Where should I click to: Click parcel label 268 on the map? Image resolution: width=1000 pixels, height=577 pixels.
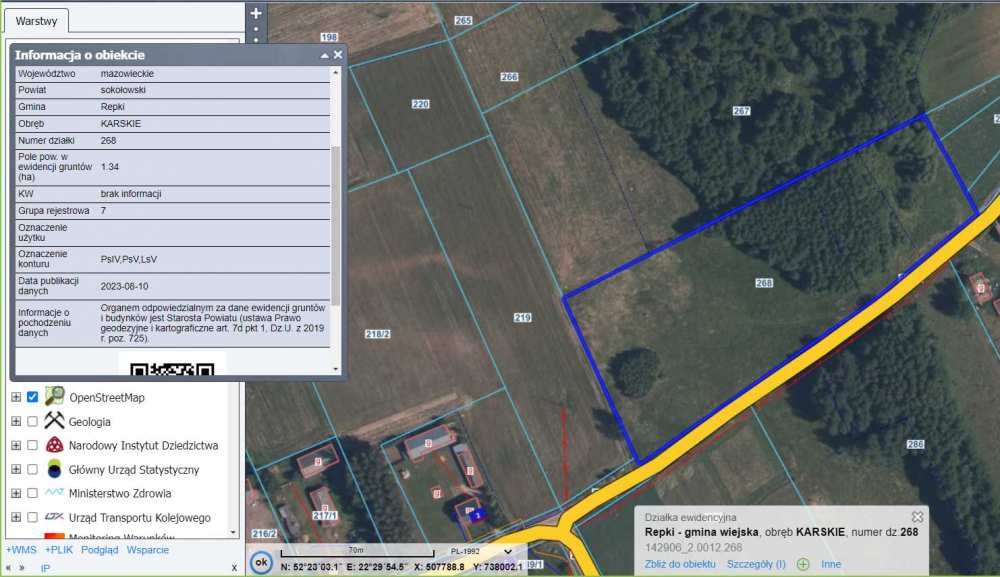(764, 283)
